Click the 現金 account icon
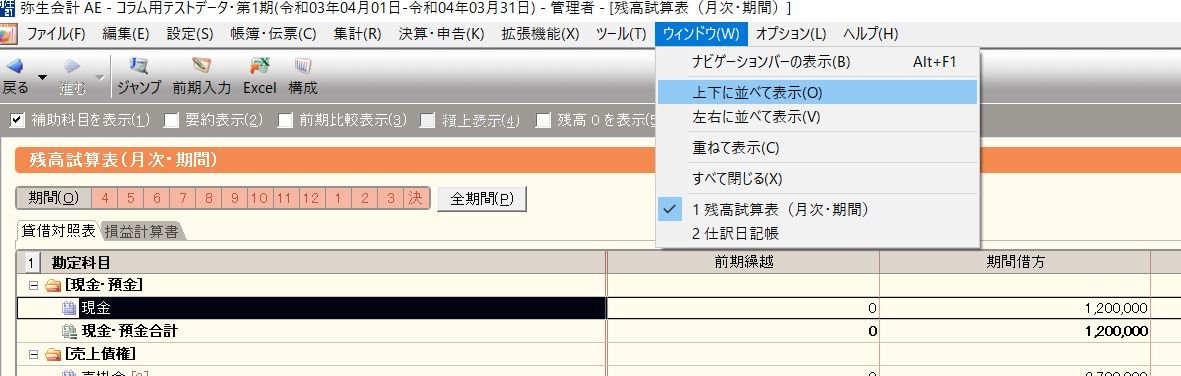1181x376 pixels. tap(69, 307)
